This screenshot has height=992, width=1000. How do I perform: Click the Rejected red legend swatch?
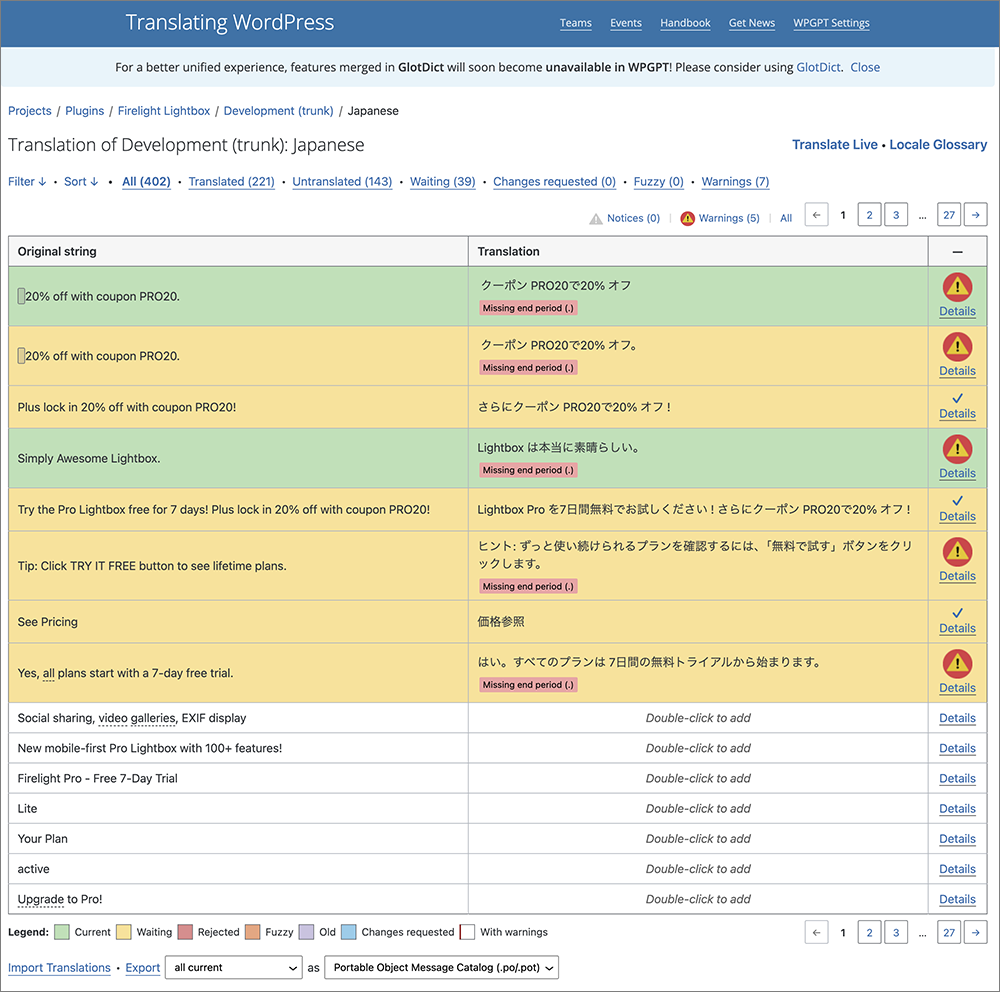click(x=185, y=933)
